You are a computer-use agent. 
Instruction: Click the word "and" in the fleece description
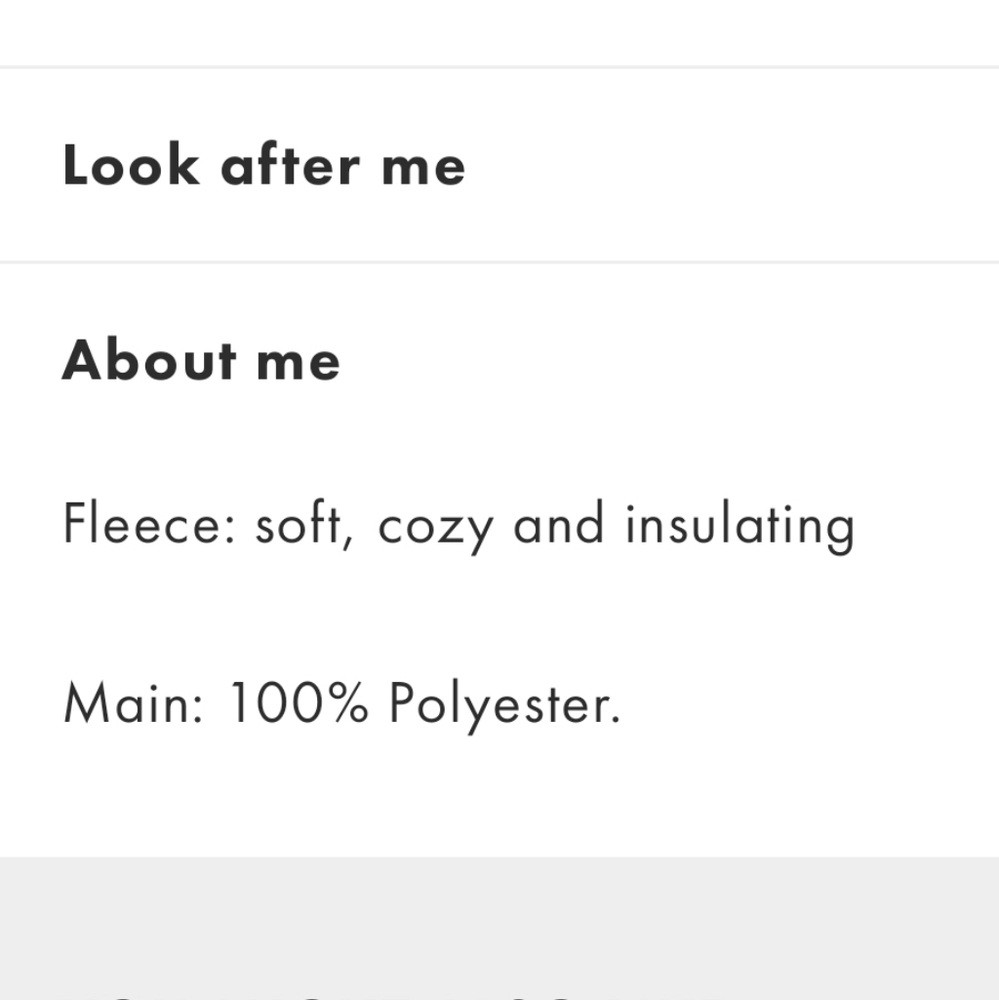click(558, 525)
